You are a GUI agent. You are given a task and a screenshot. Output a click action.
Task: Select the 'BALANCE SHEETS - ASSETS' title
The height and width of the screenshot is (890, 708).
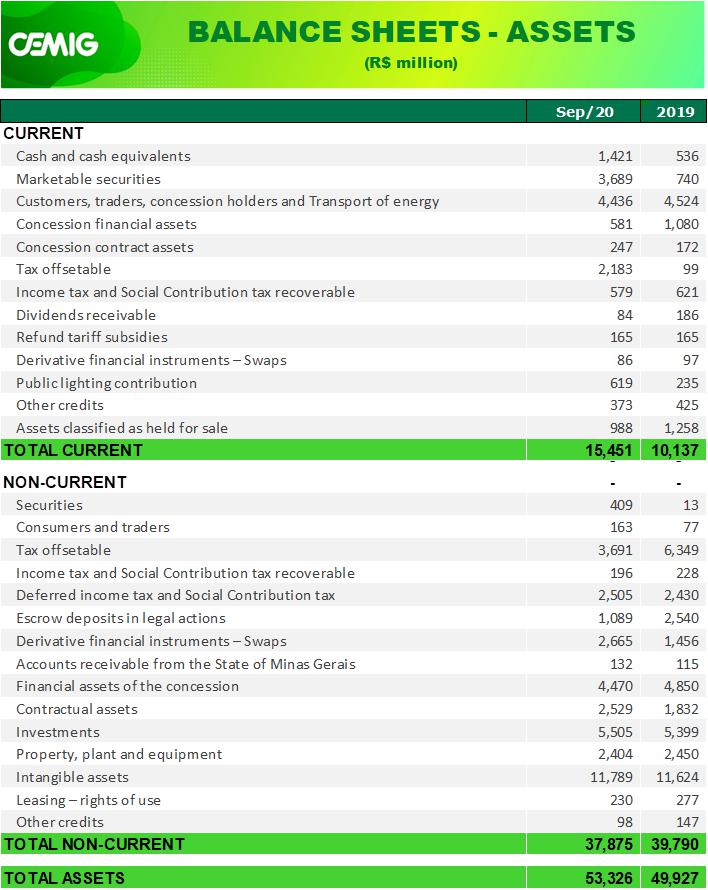[x=412, y=31]
